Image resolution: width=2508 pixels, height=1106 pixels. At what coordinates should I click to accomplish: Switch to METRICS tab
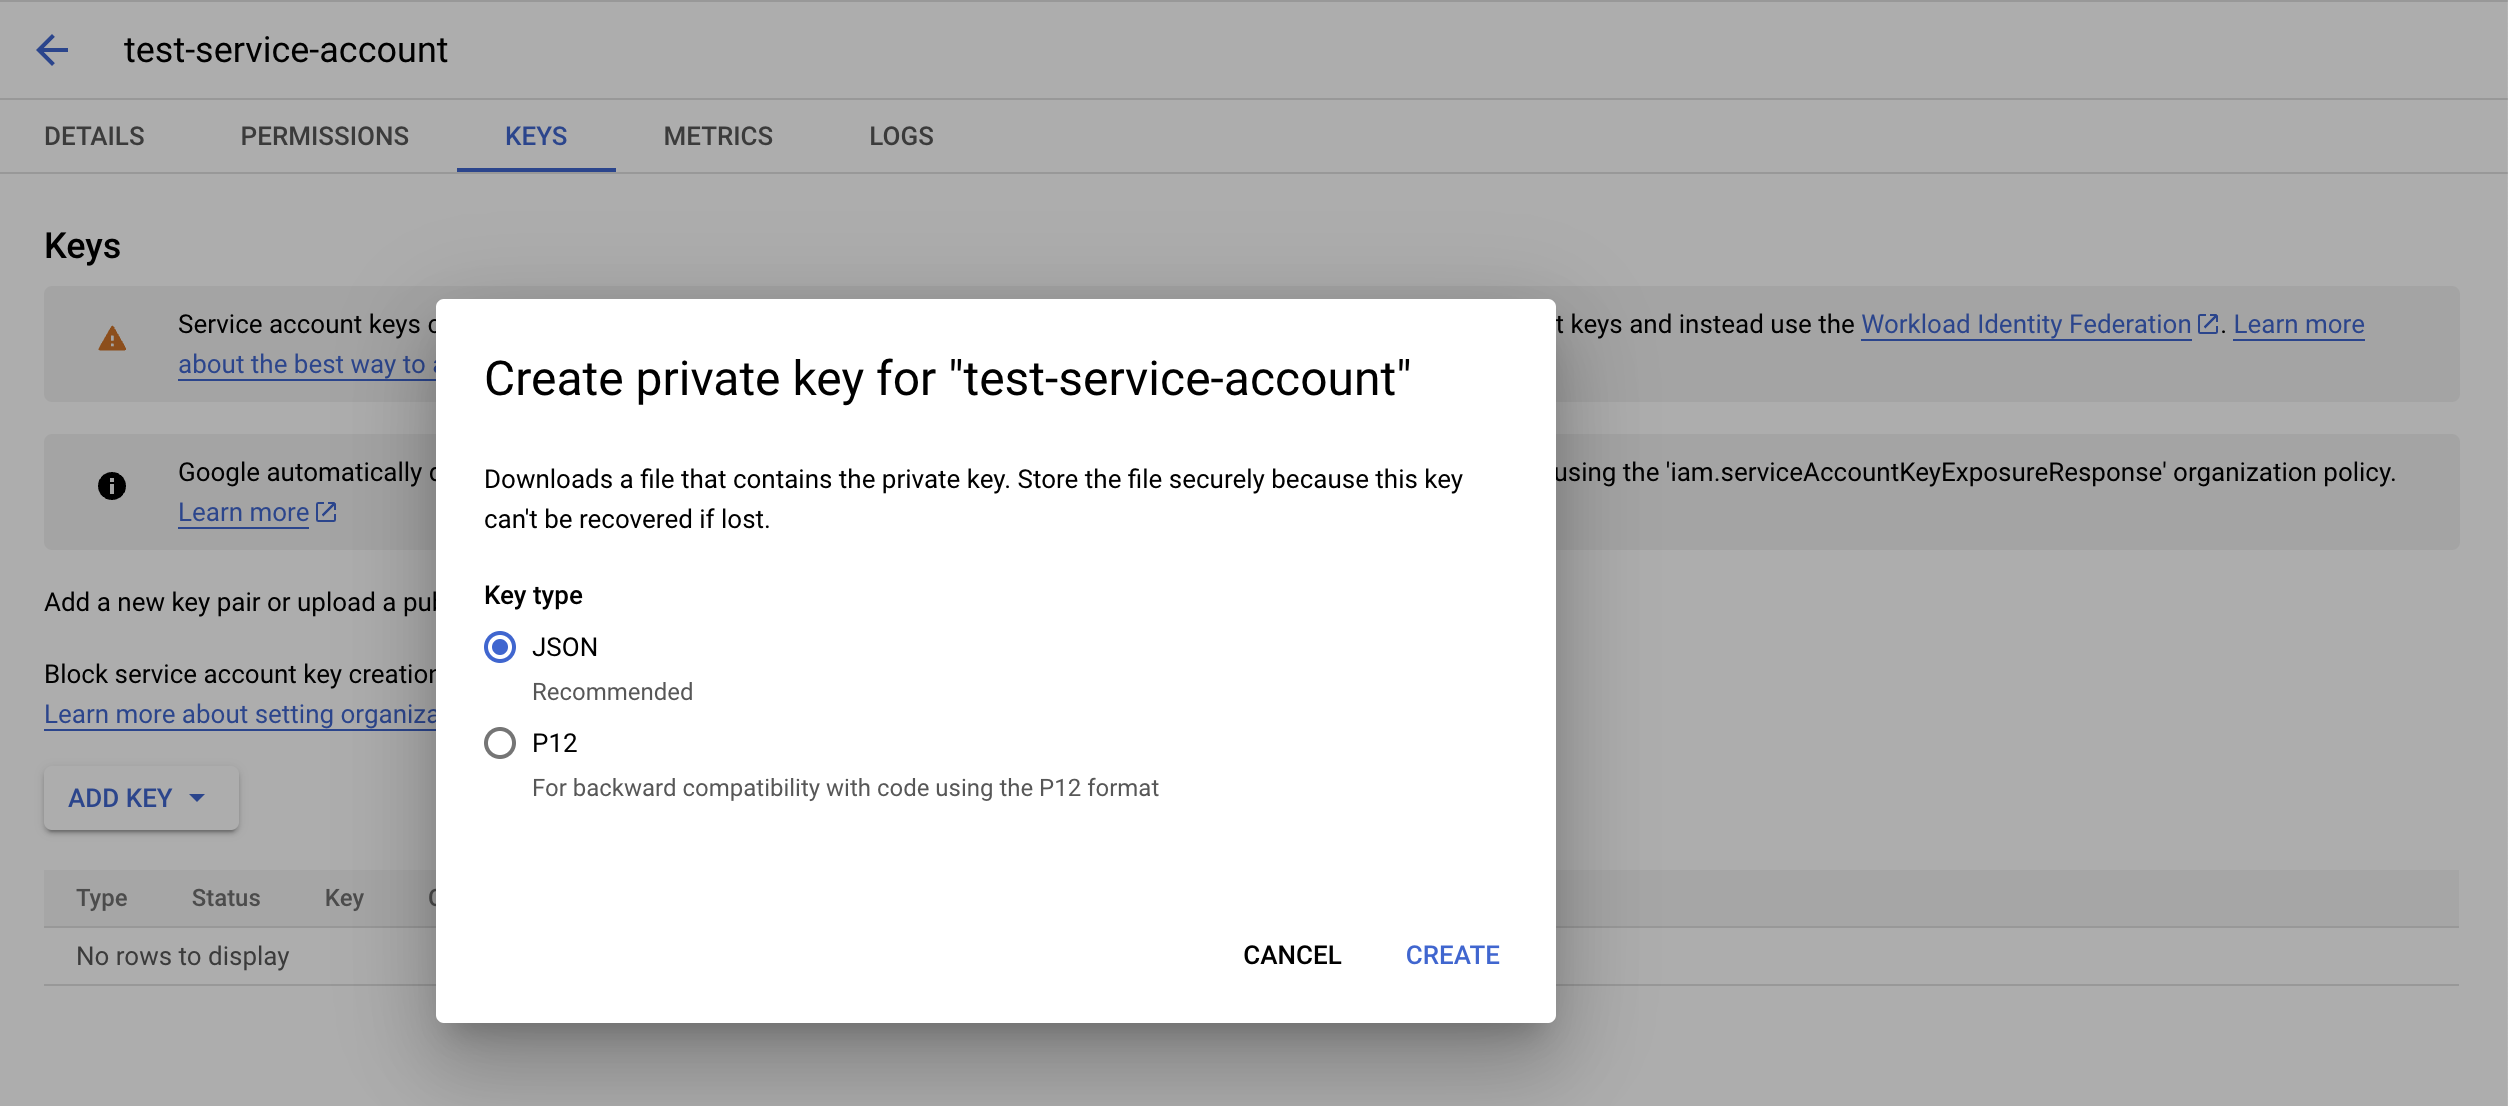click(x=718, y=136)
